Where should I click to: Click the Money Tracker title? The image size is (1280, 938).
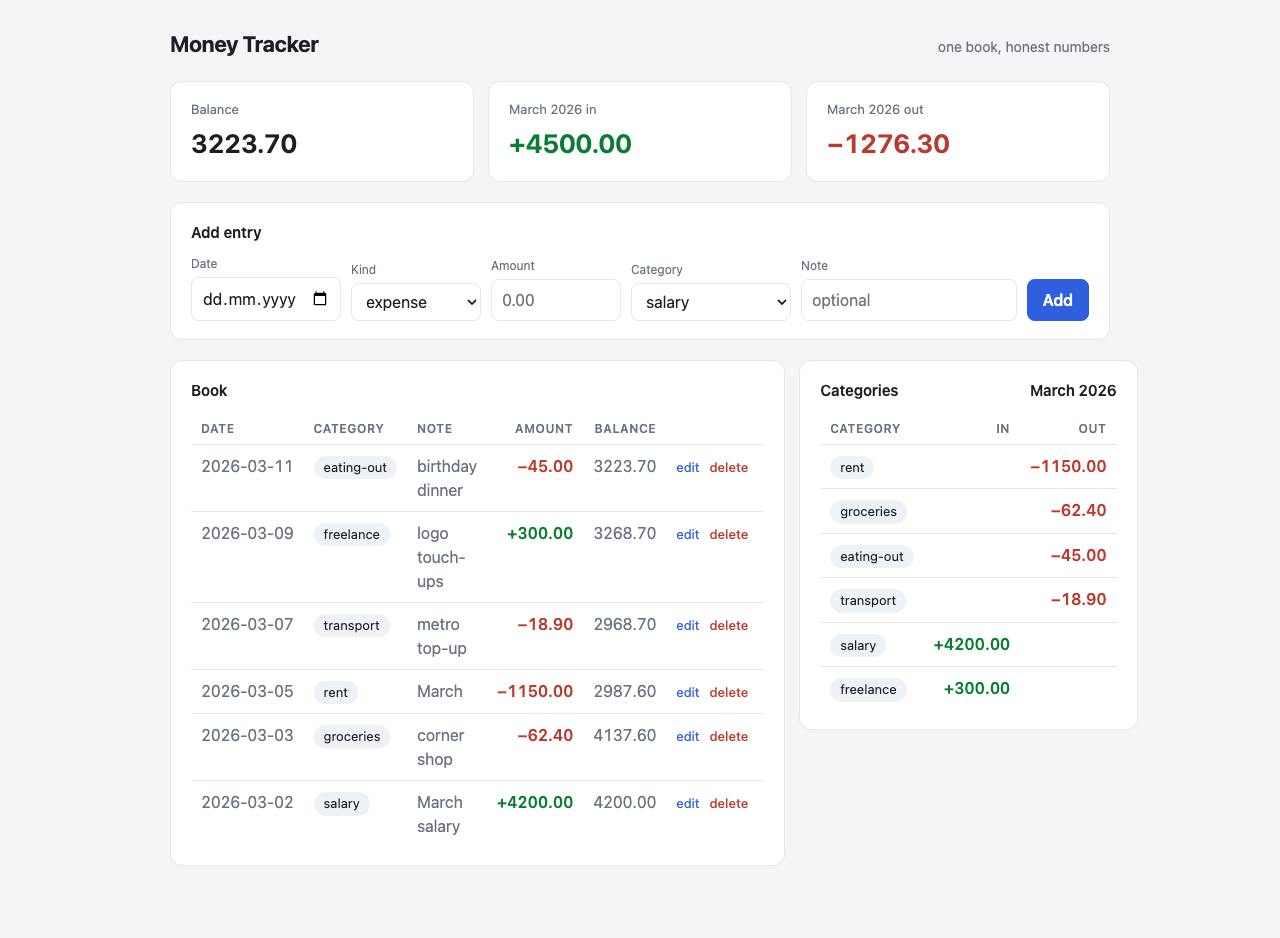(x=244, y=44)
